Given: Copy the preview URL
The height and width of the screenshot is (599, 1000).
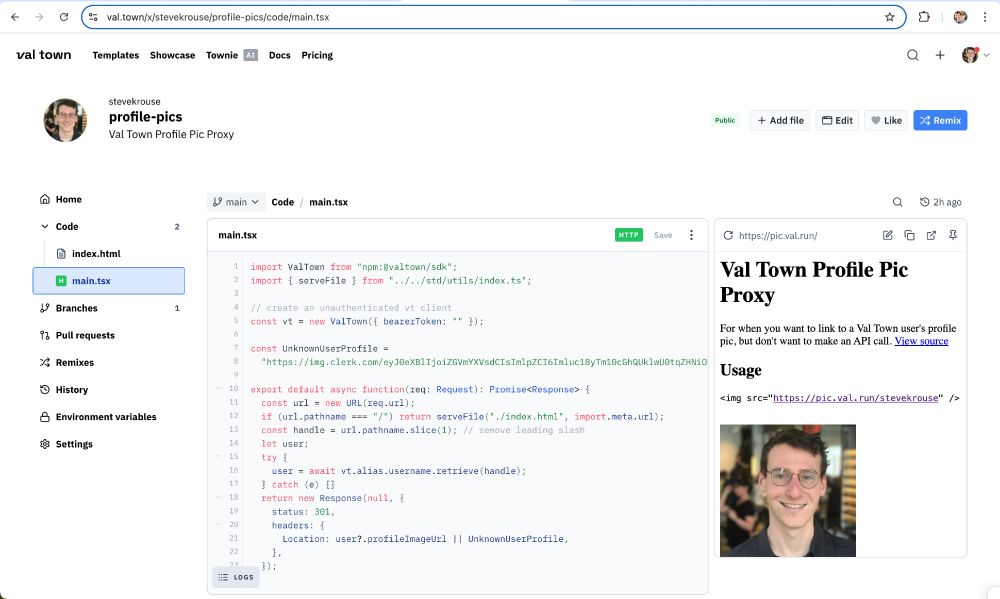Looking at the screenshot, I should pos(909,235).
